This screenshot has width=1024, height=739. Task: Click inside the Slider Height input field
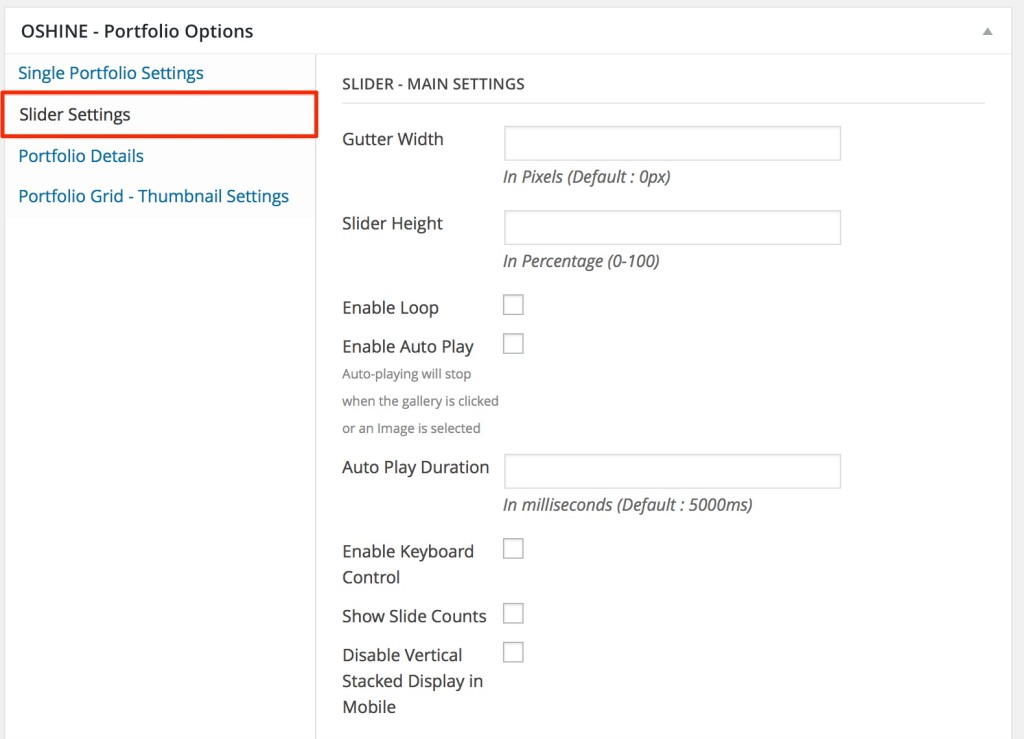(671, 227)
